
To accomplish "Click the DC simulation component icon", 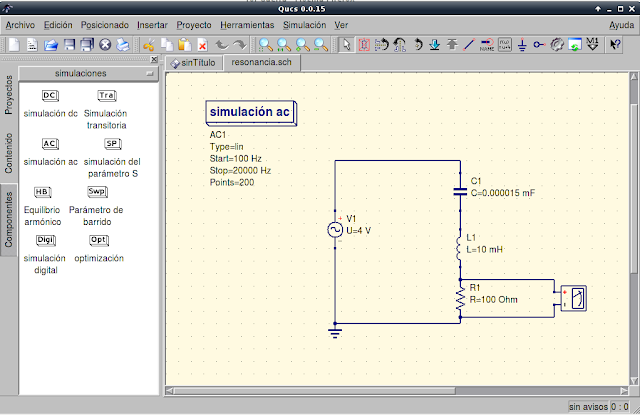I will click(x=50, y=96).
